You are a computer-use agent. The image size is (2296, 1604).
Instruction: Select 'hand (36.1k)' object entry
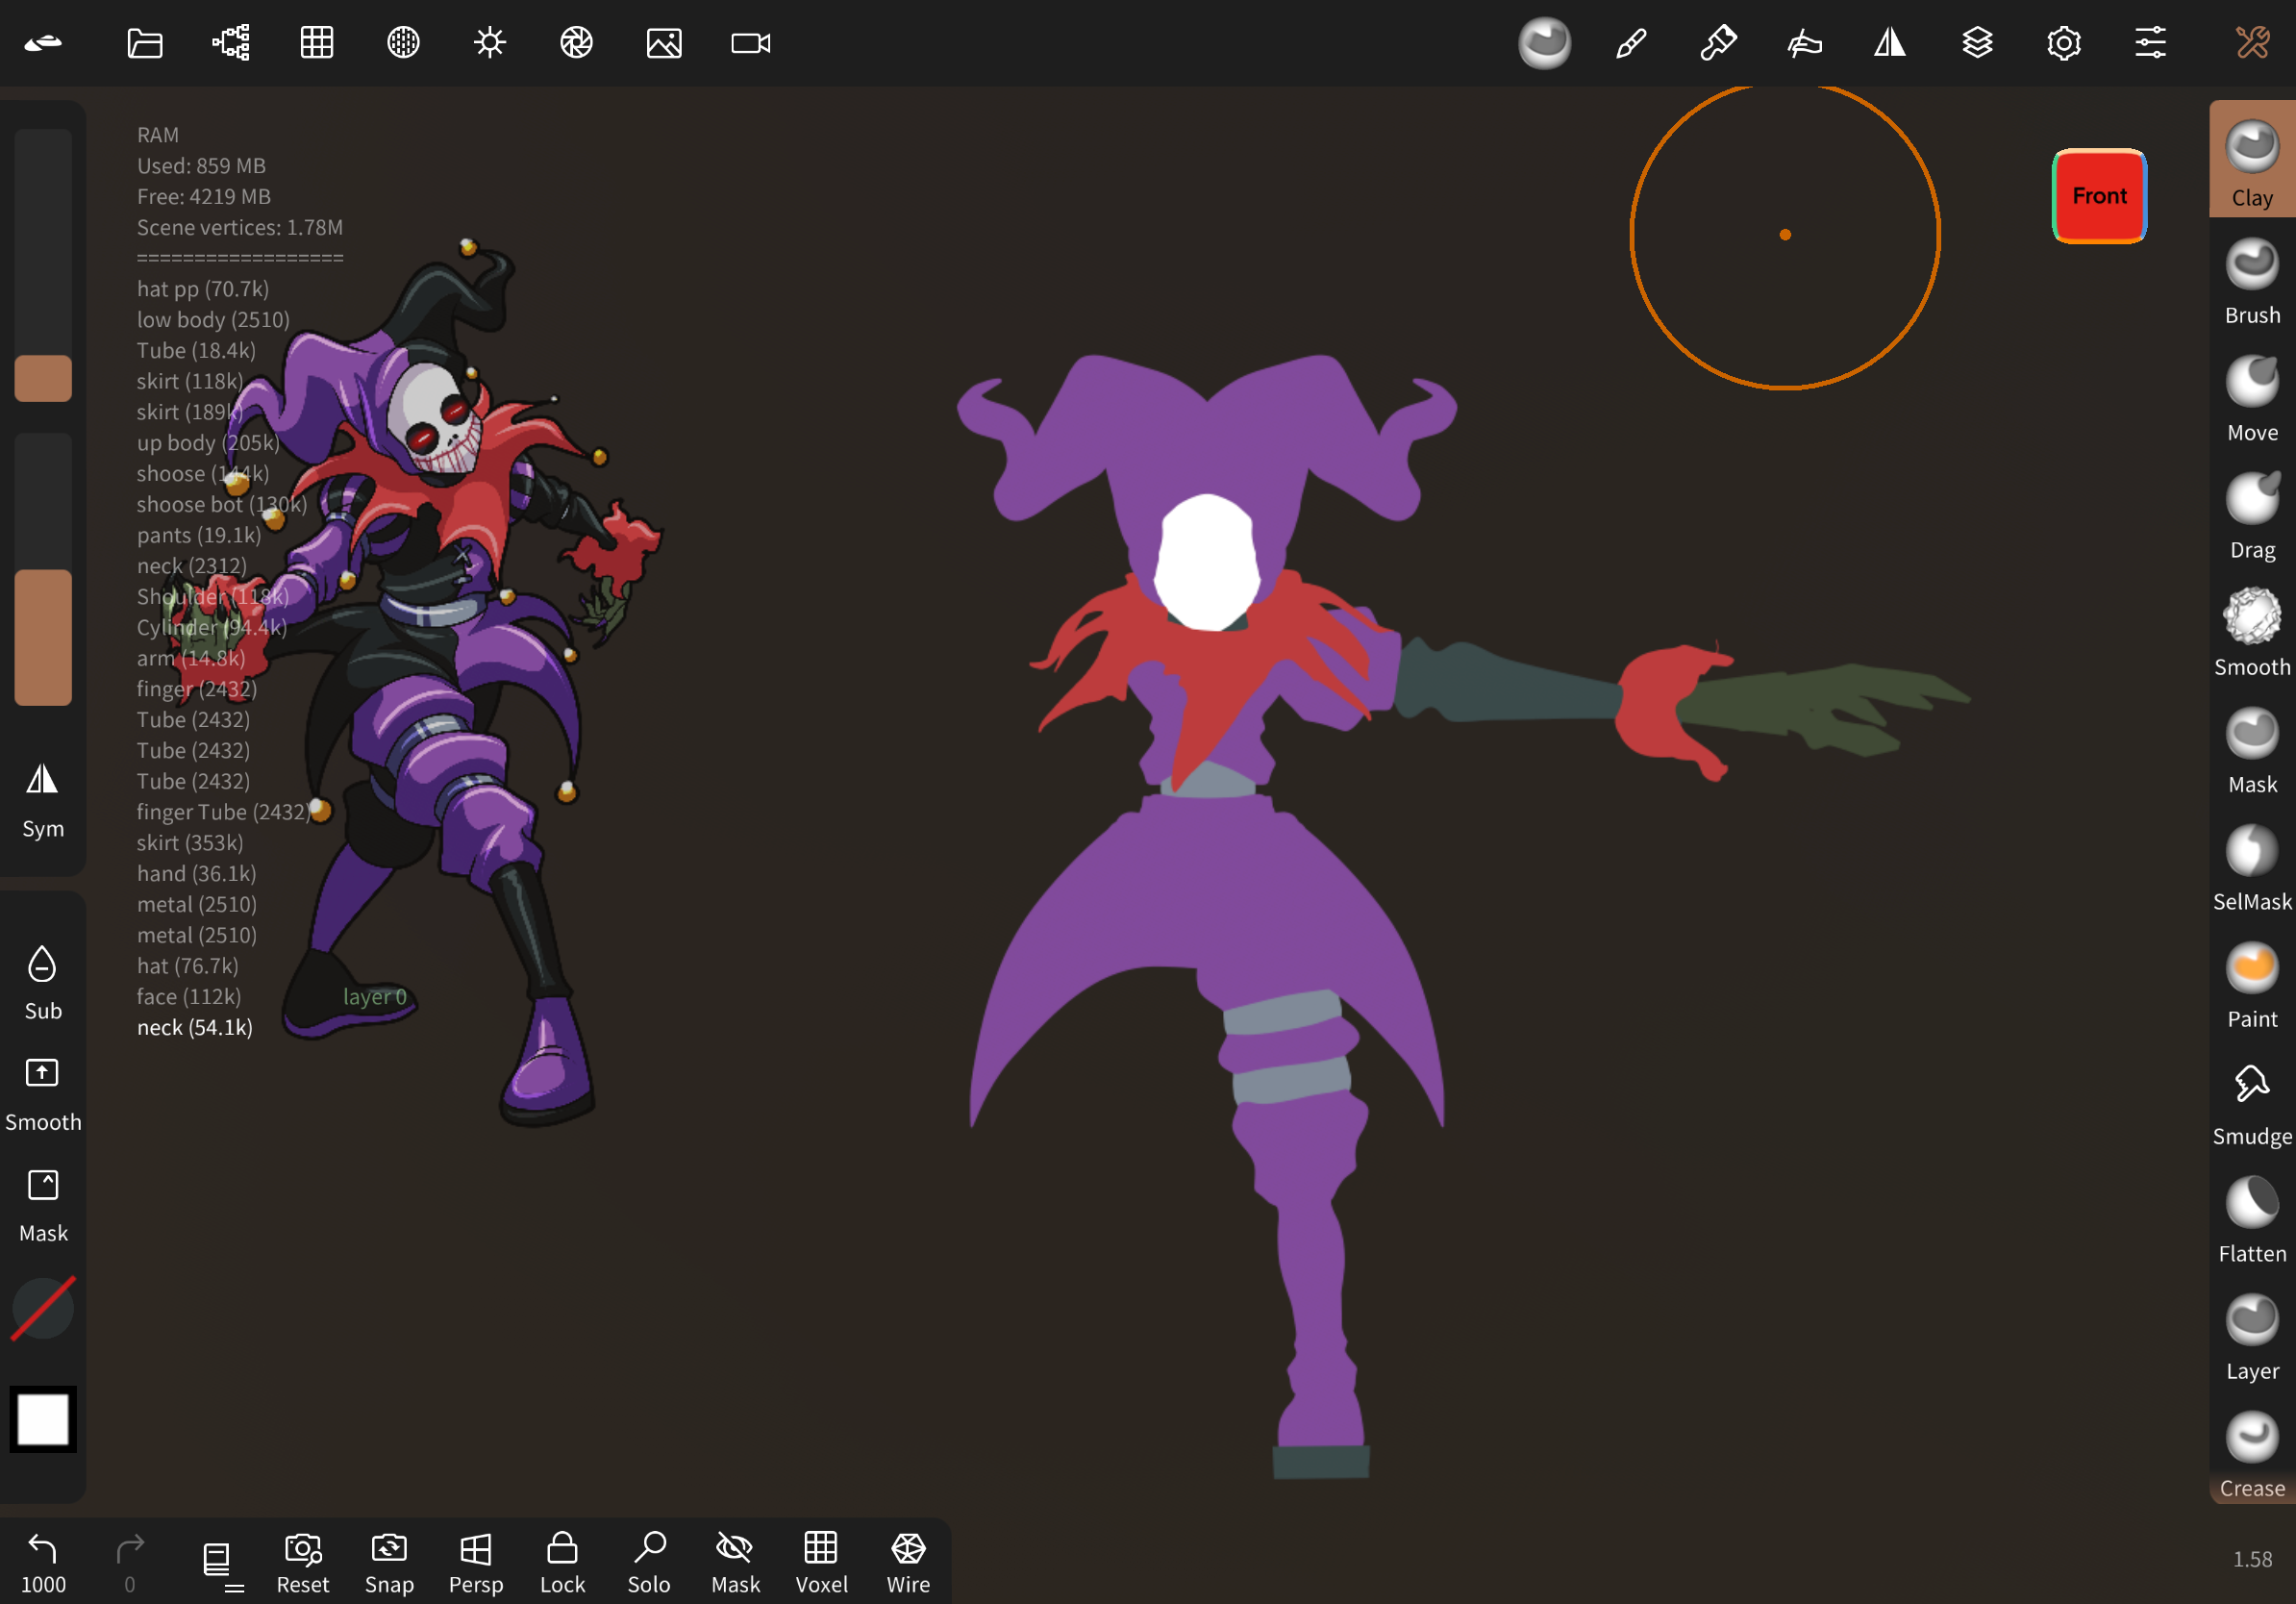pos(197,873)
